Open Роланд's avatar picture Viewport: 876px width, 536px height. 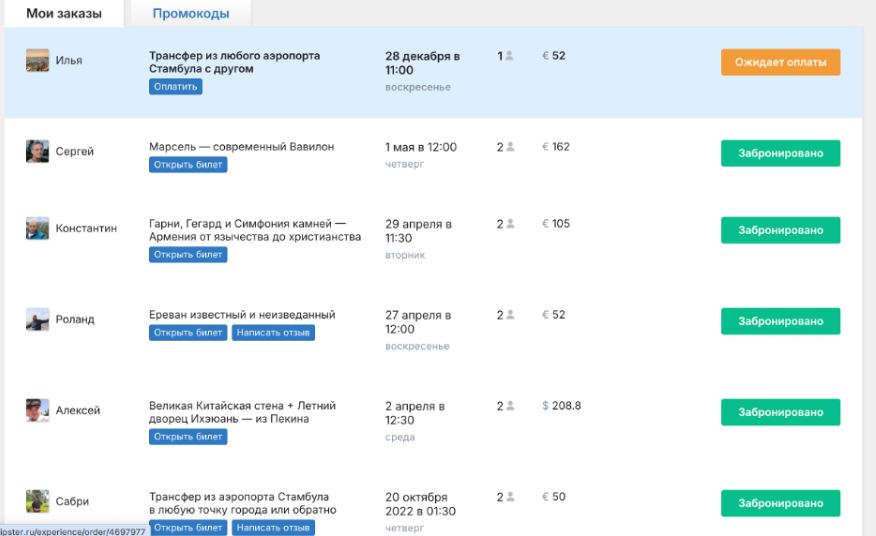click(x=37, y=320)
